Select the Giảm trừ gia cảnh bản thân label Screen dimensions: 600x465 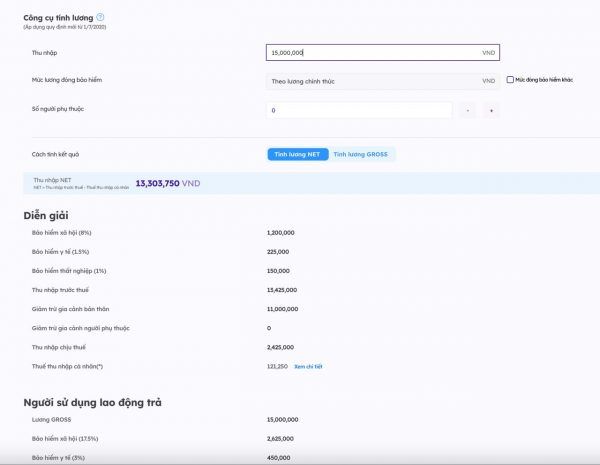click(x=70, y=309)
